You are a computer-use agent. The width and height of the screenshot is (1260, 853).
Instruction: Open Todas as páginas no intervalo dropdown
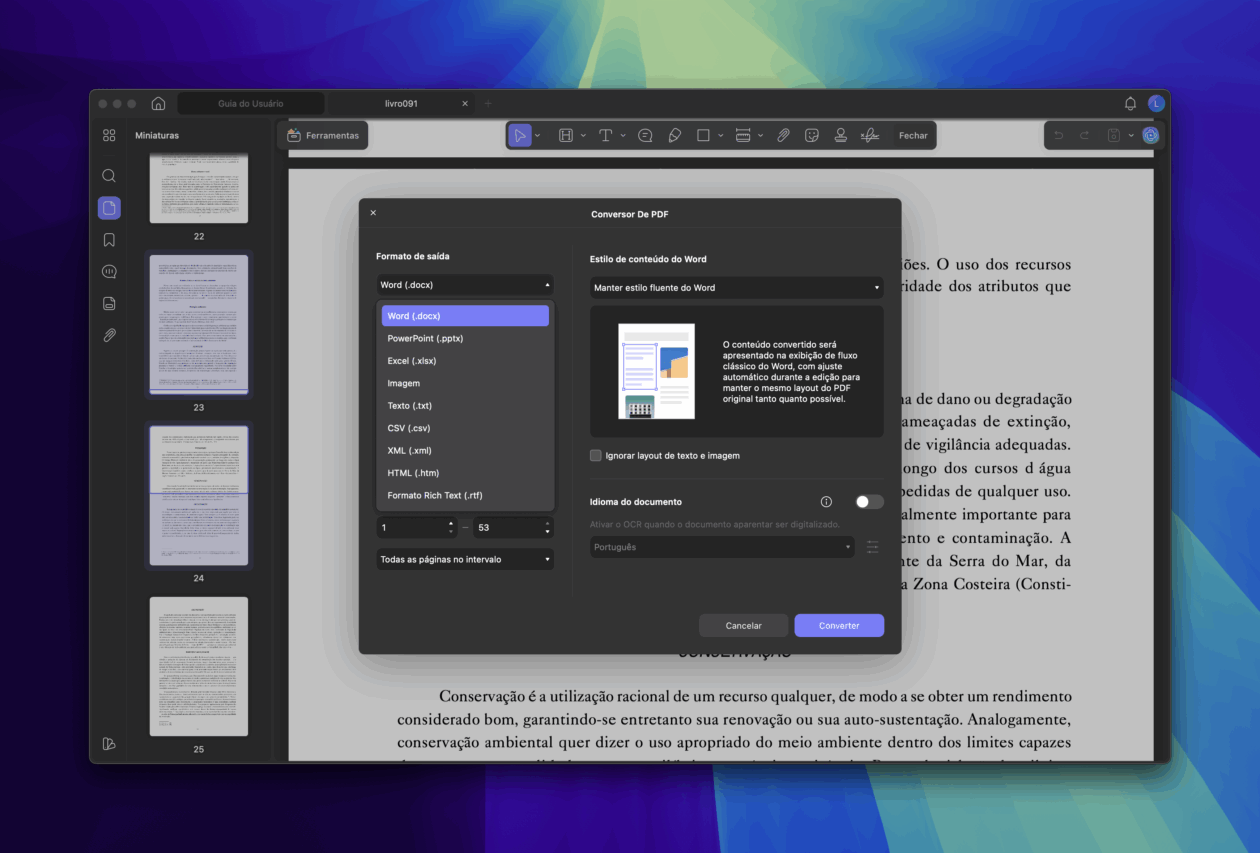465,559
